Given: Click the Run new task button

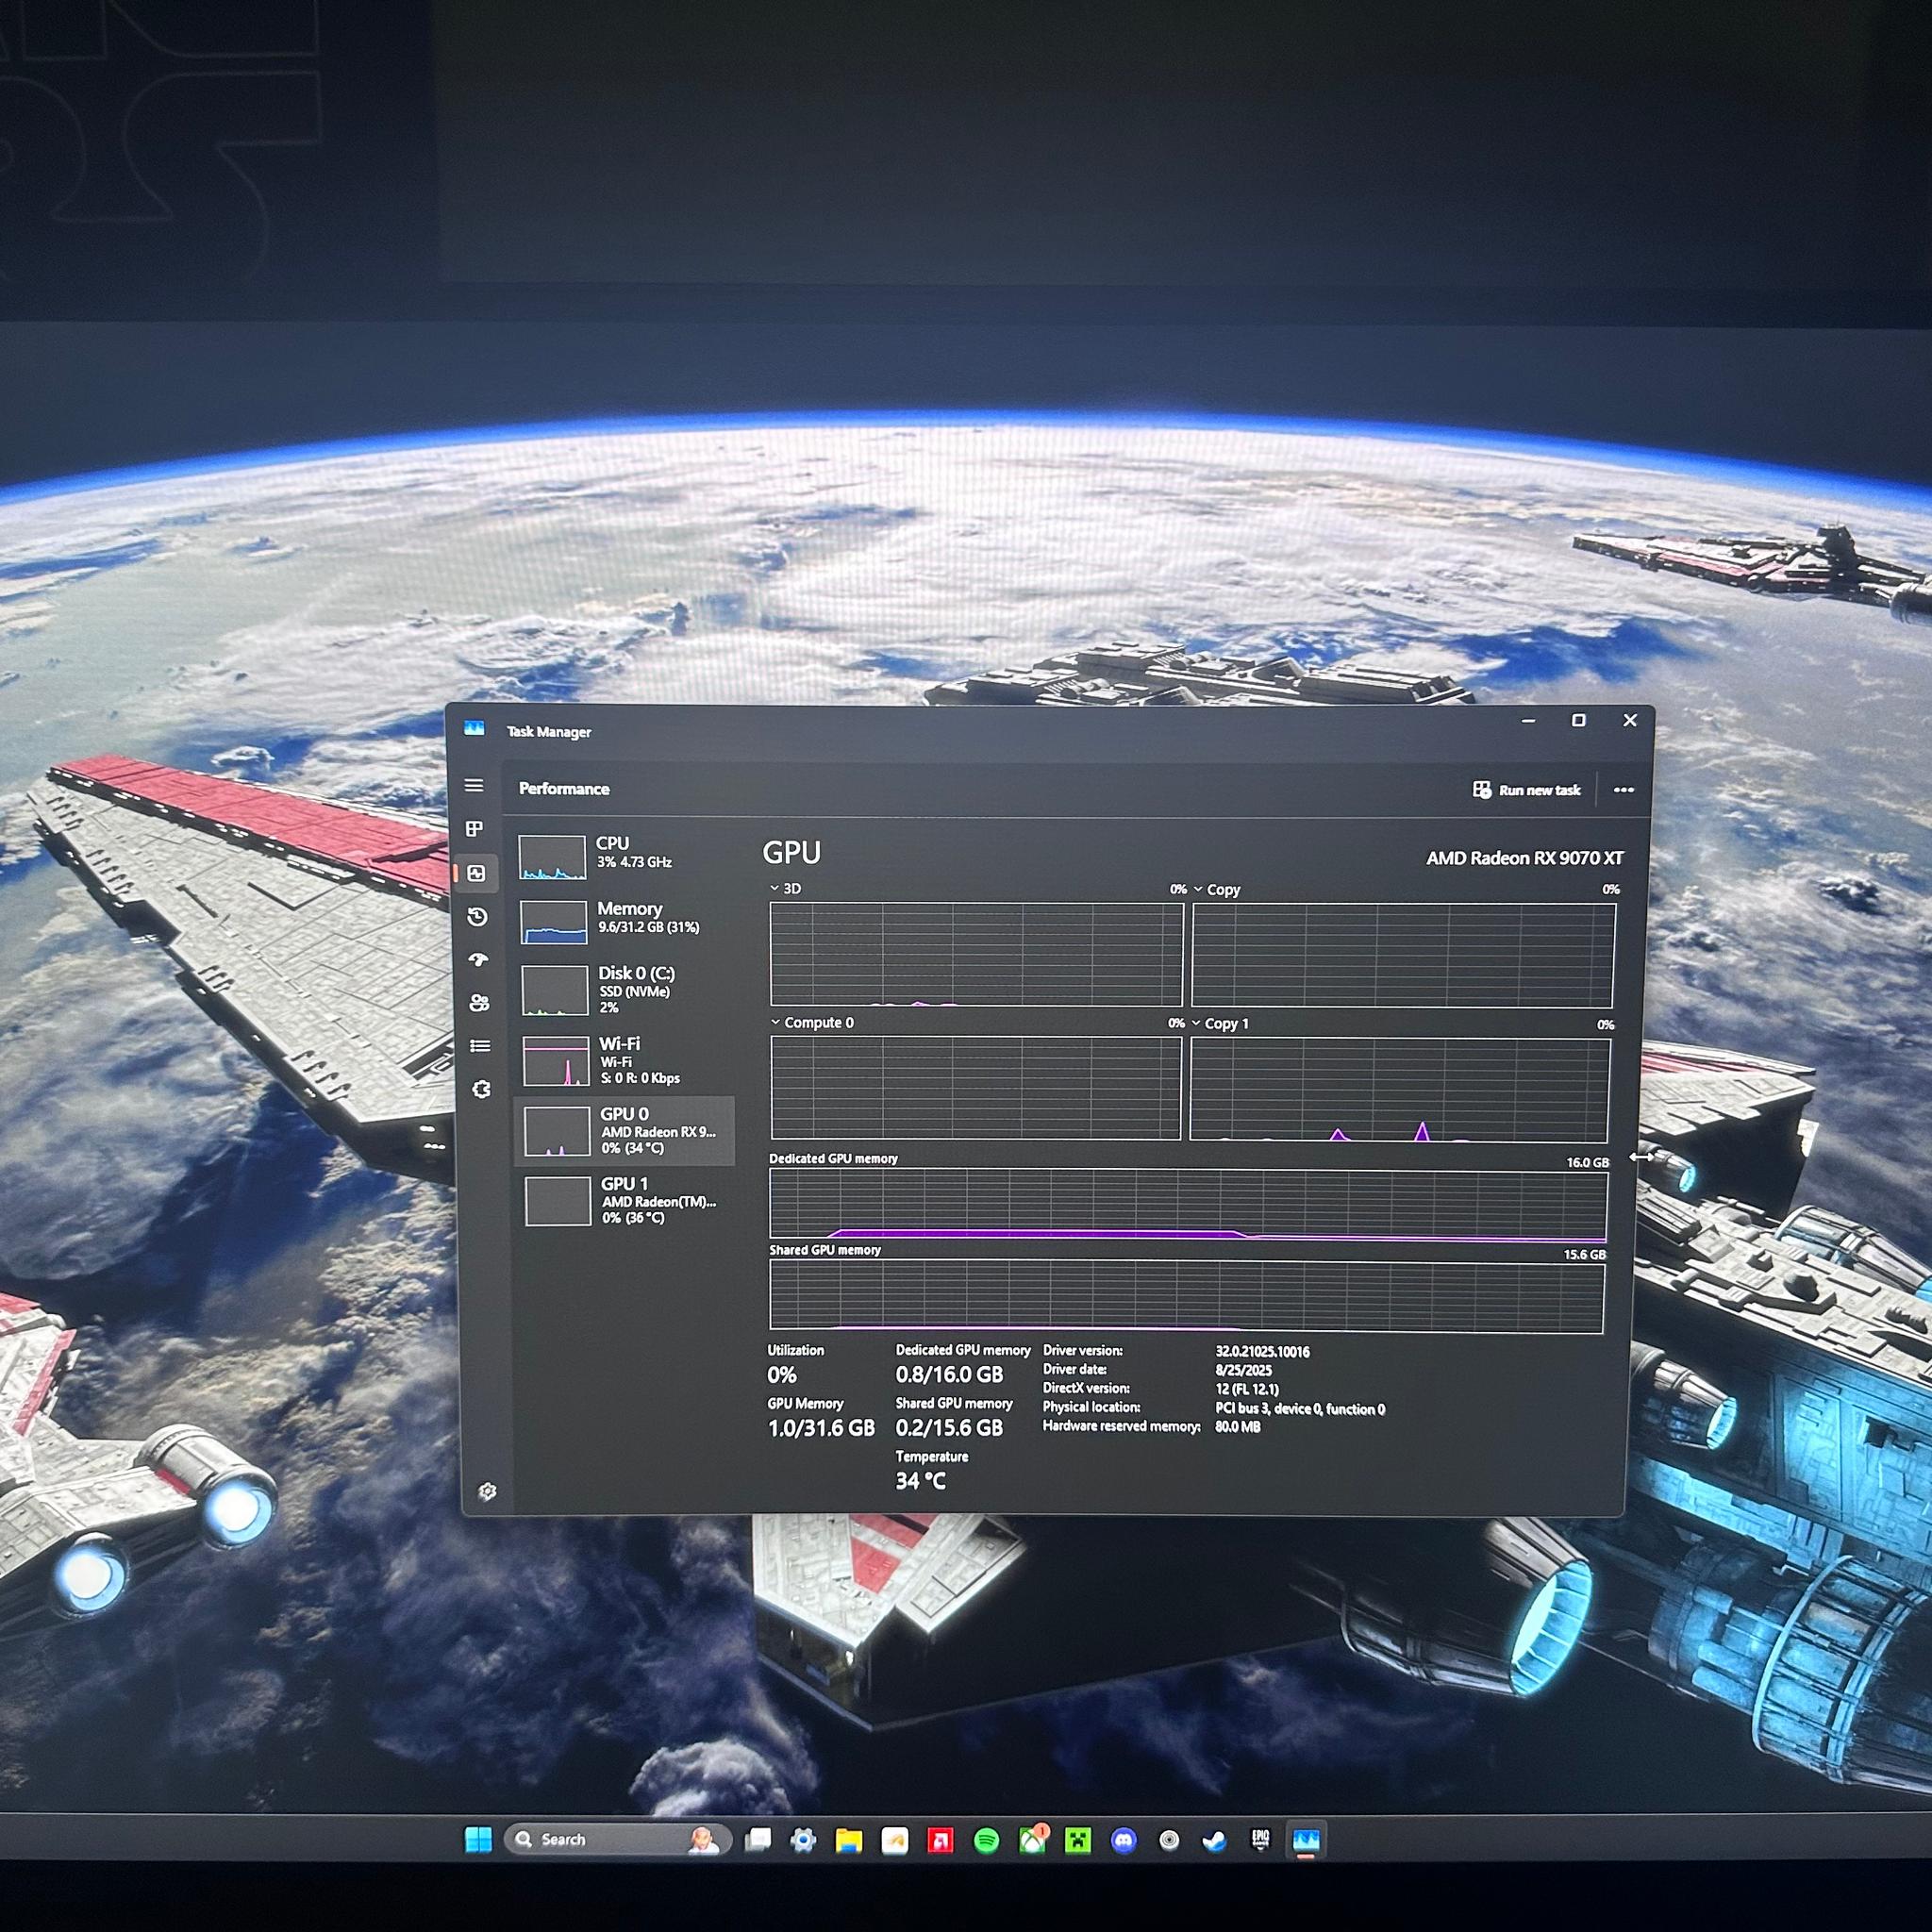Looking at the screenshot, I should pyautogui.click(x=1526, y=790).
